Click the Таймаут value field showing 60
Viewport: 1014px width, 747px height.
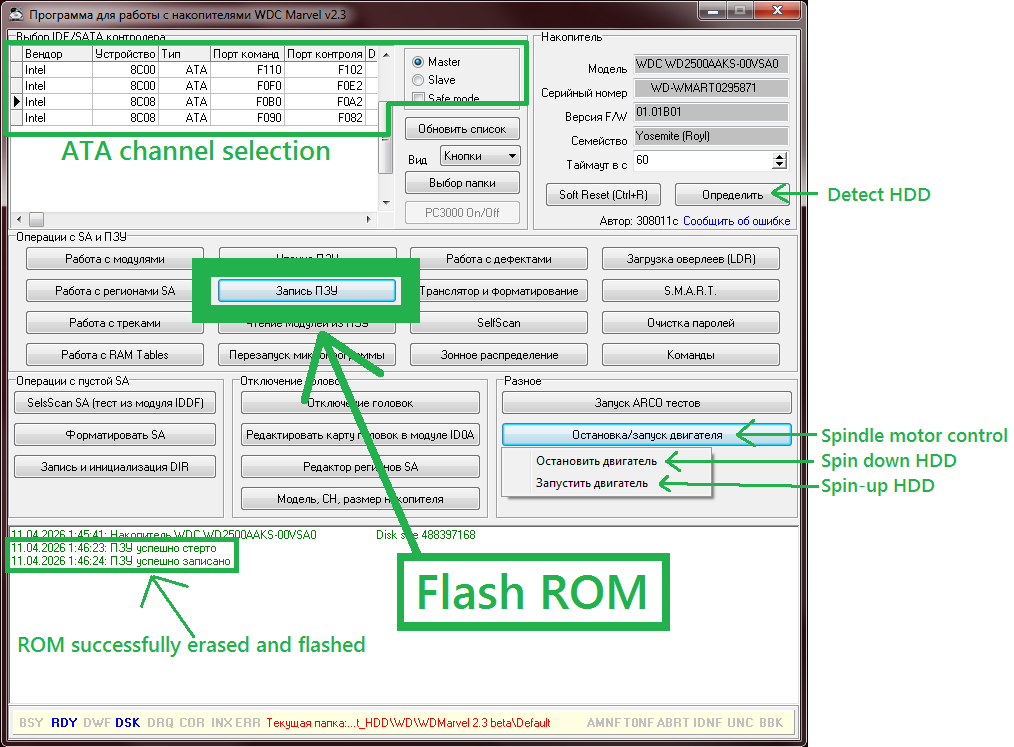[x=703, y=160]
